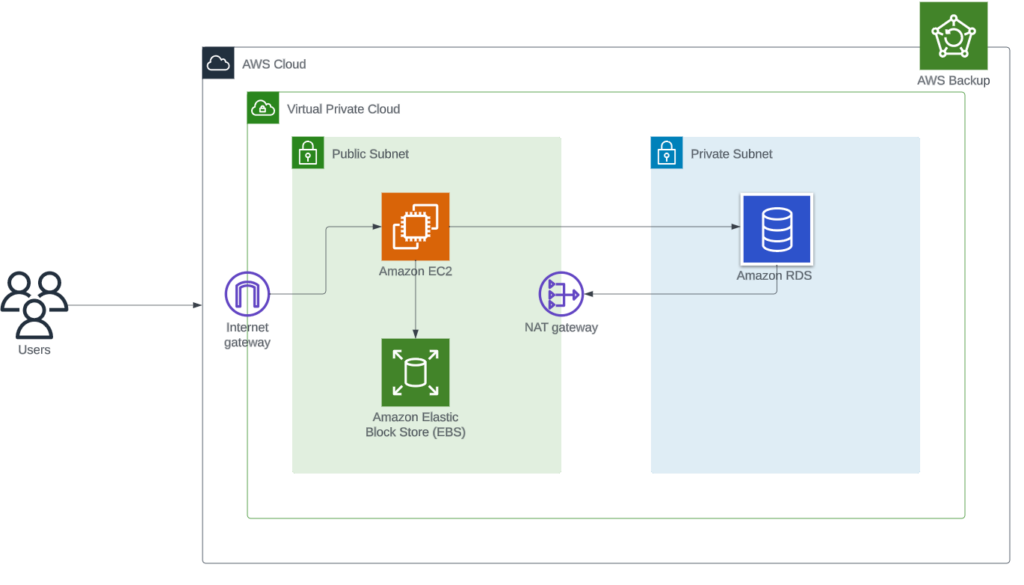Click the Virtual Private Cloud icon

[263, 108]
